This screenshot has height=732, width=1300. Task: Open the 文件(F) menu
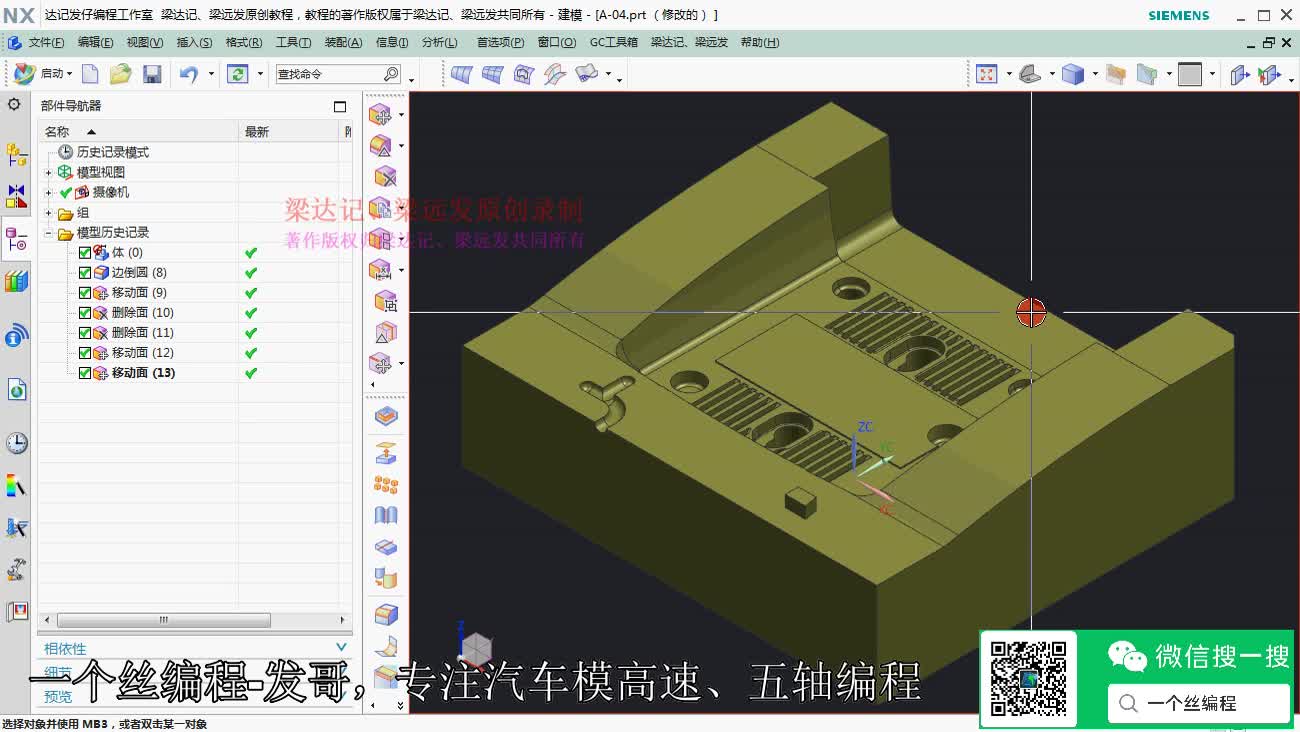pyautogui.click(x=46, y=42)
